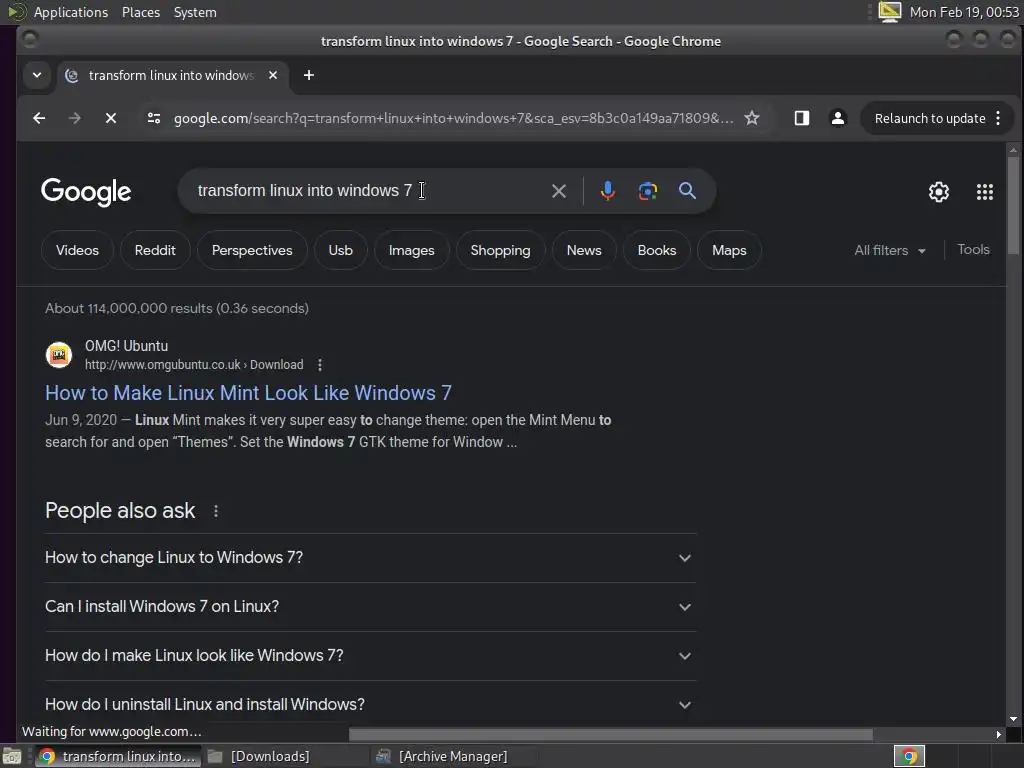Image resolution: width=1024 pixels, height=768 pixels.
Task: Click About 114,000,000 results text
Action: pyautogui.click(x=176, y=308)
